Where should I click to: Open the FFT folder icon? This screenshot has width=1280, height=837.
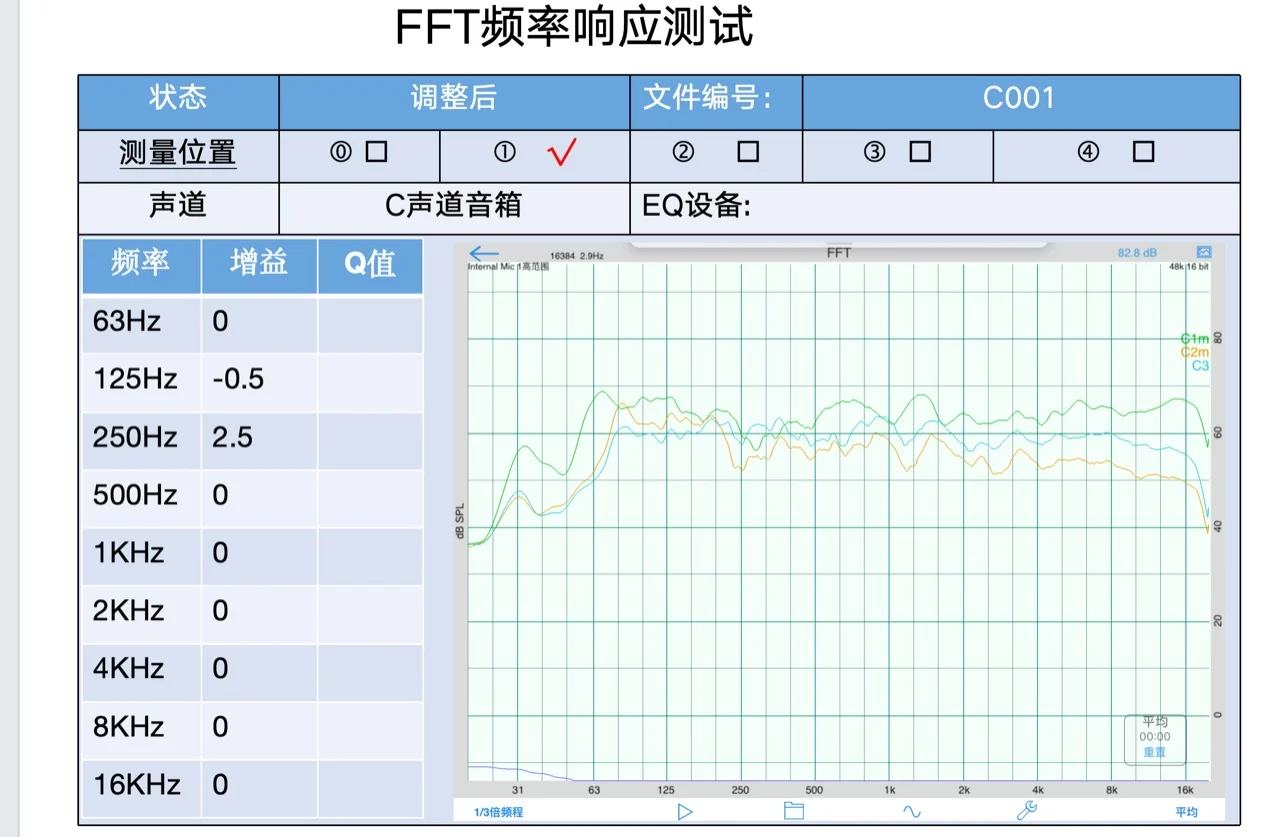(x=794, y=811)
